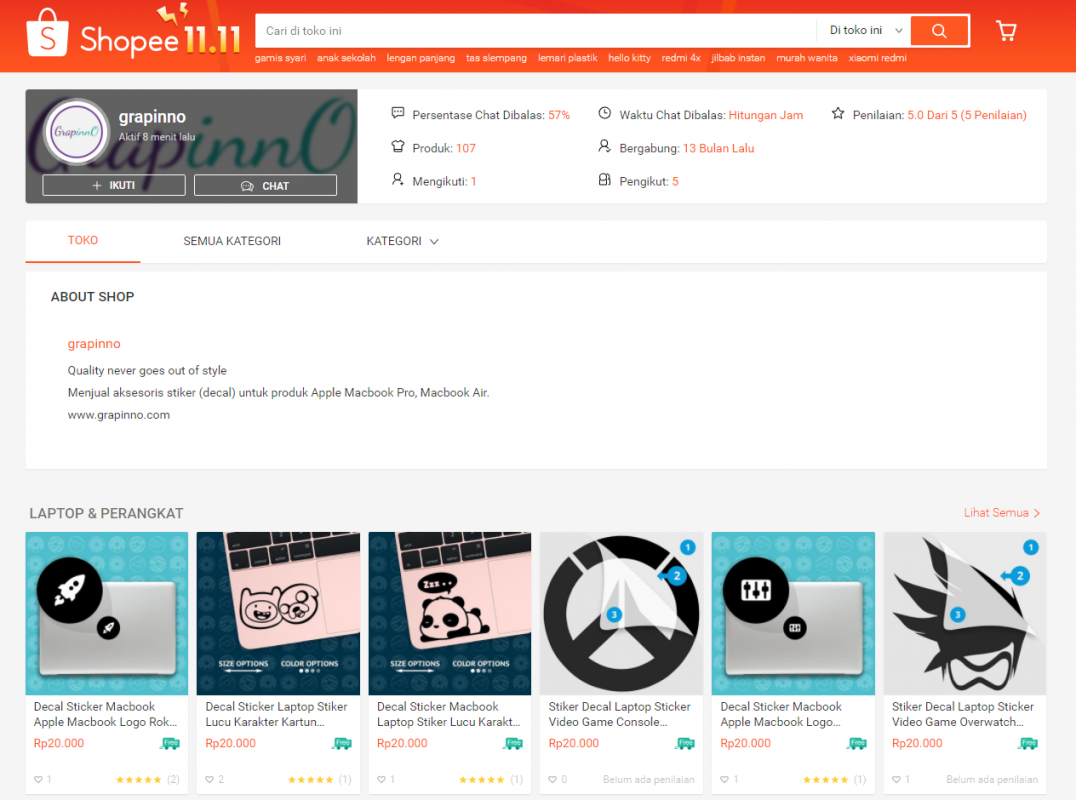Click the product count '107'

(x=466, y=148)
